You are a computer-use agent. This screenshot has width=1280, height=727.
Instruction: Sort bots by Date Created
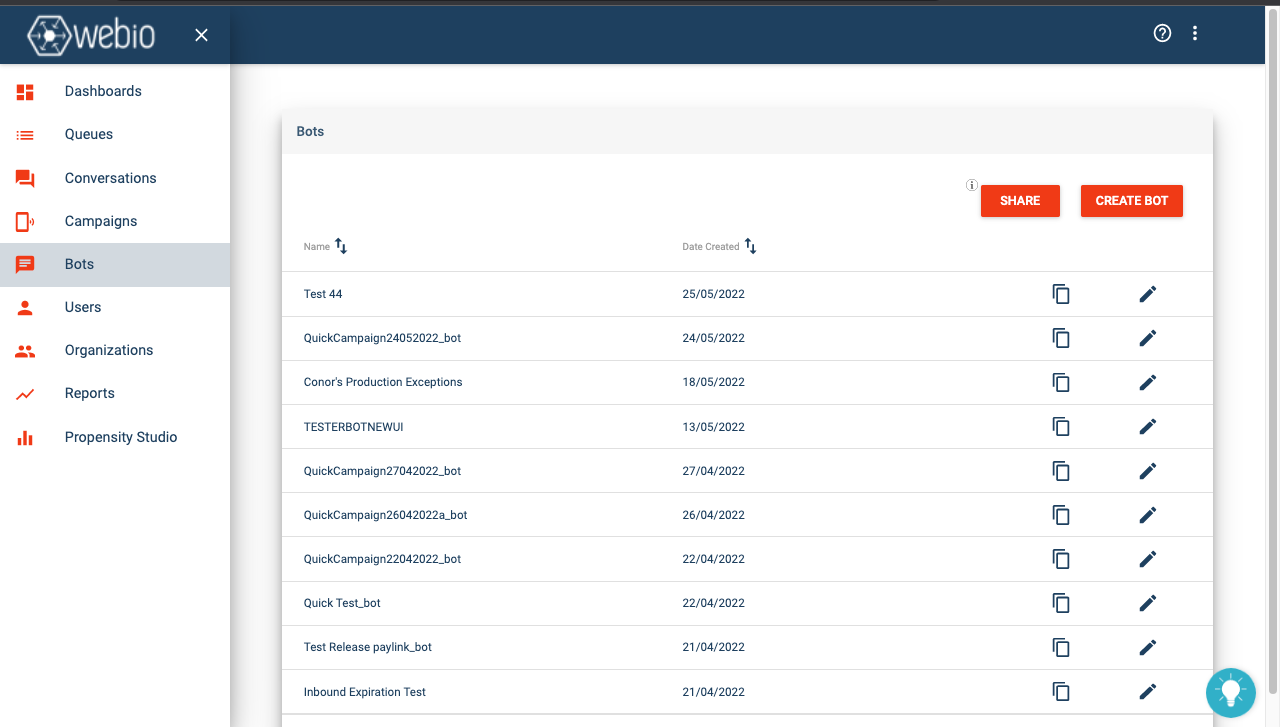point(750,246)
